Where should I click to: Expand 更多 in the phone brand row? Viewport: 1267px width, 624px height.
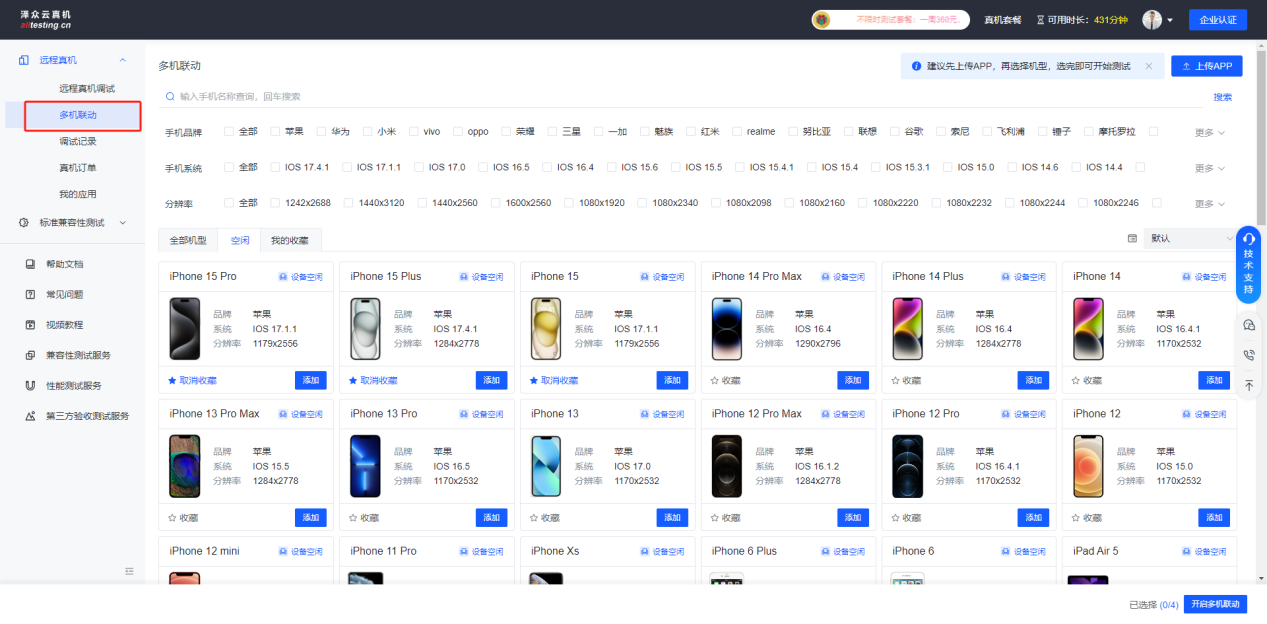point(1209,133)
